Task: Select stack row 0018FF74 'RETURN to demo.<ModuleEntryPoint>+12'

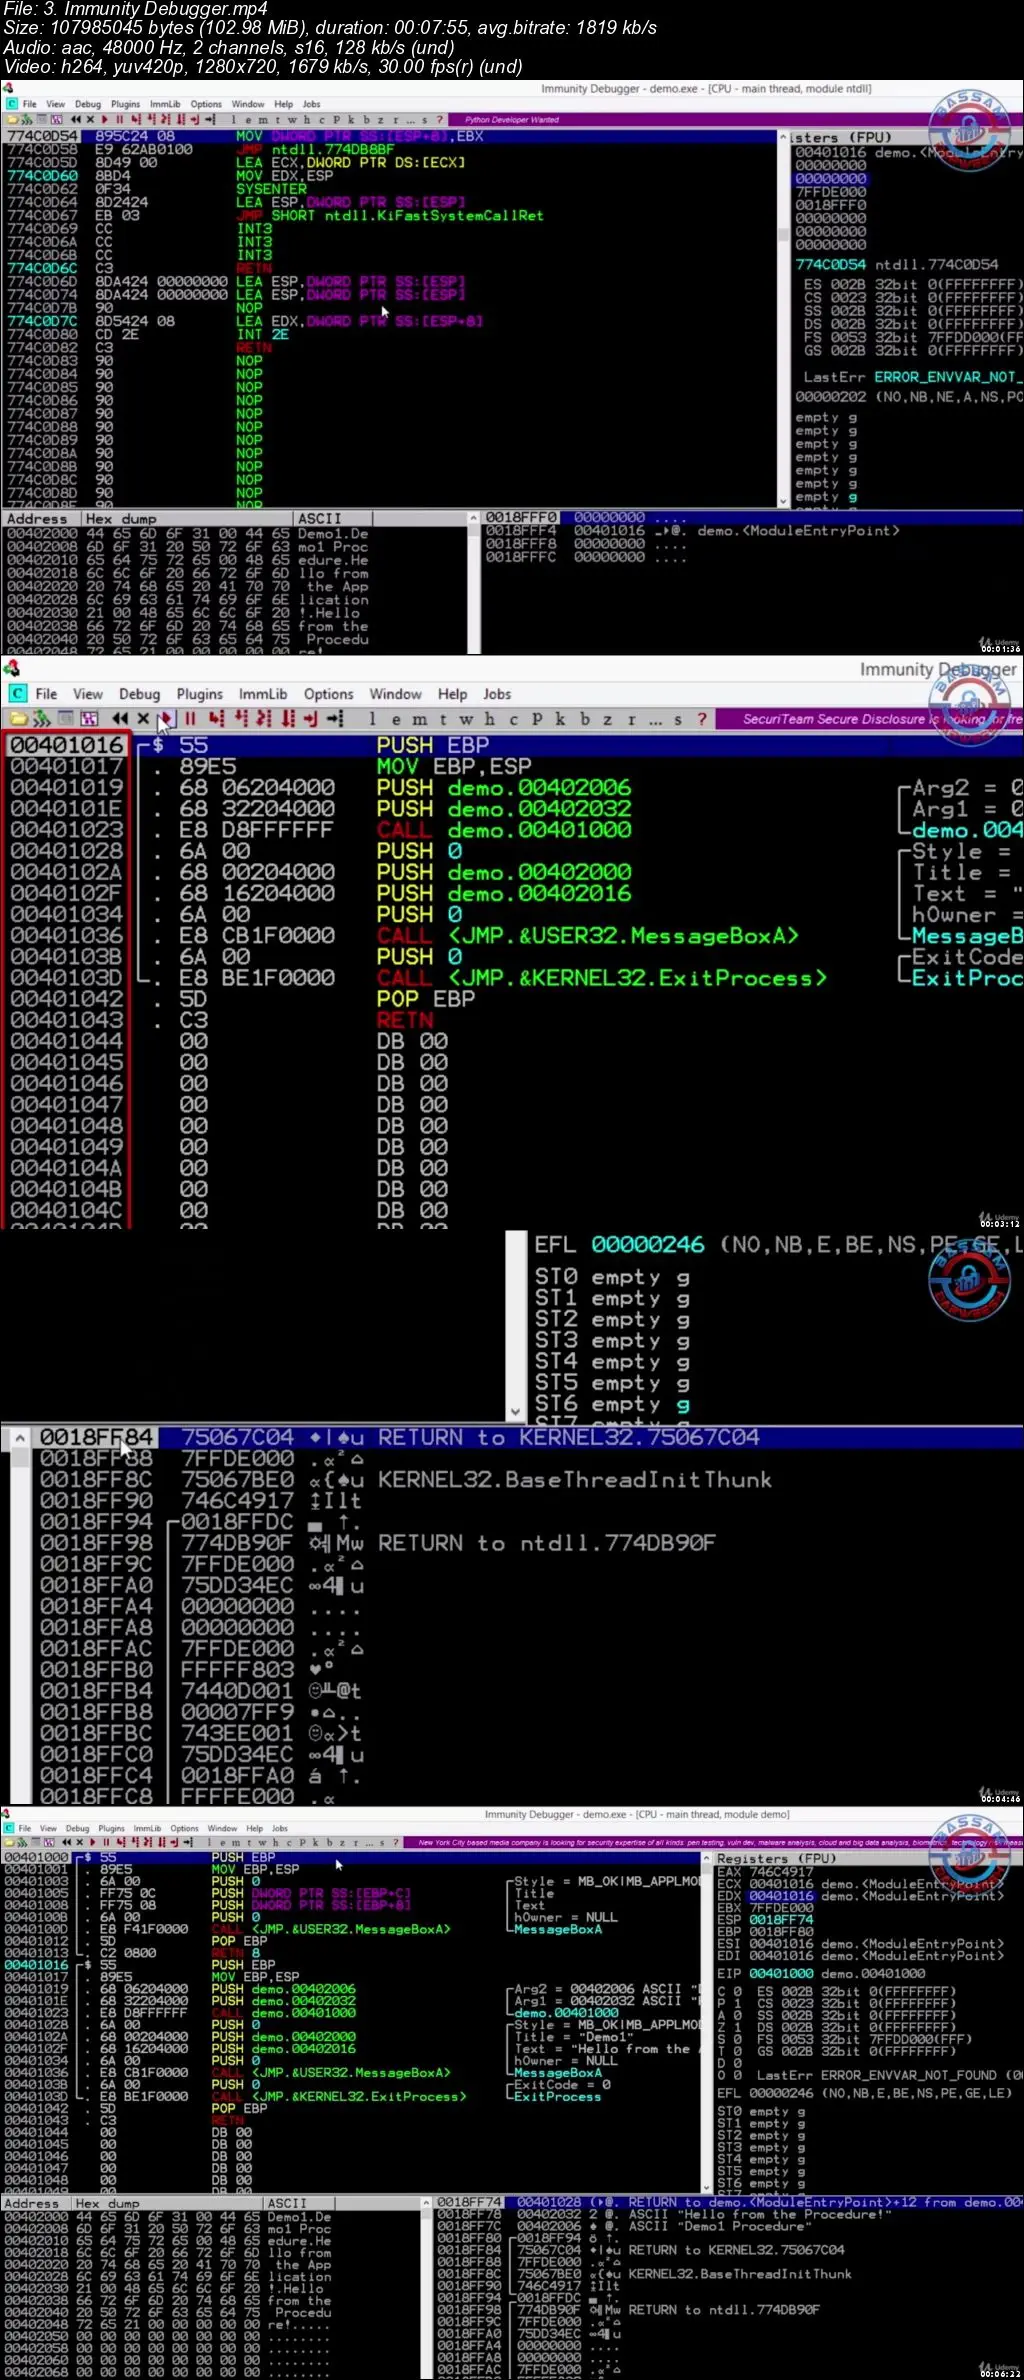Action: click(x=729, y=2202)
